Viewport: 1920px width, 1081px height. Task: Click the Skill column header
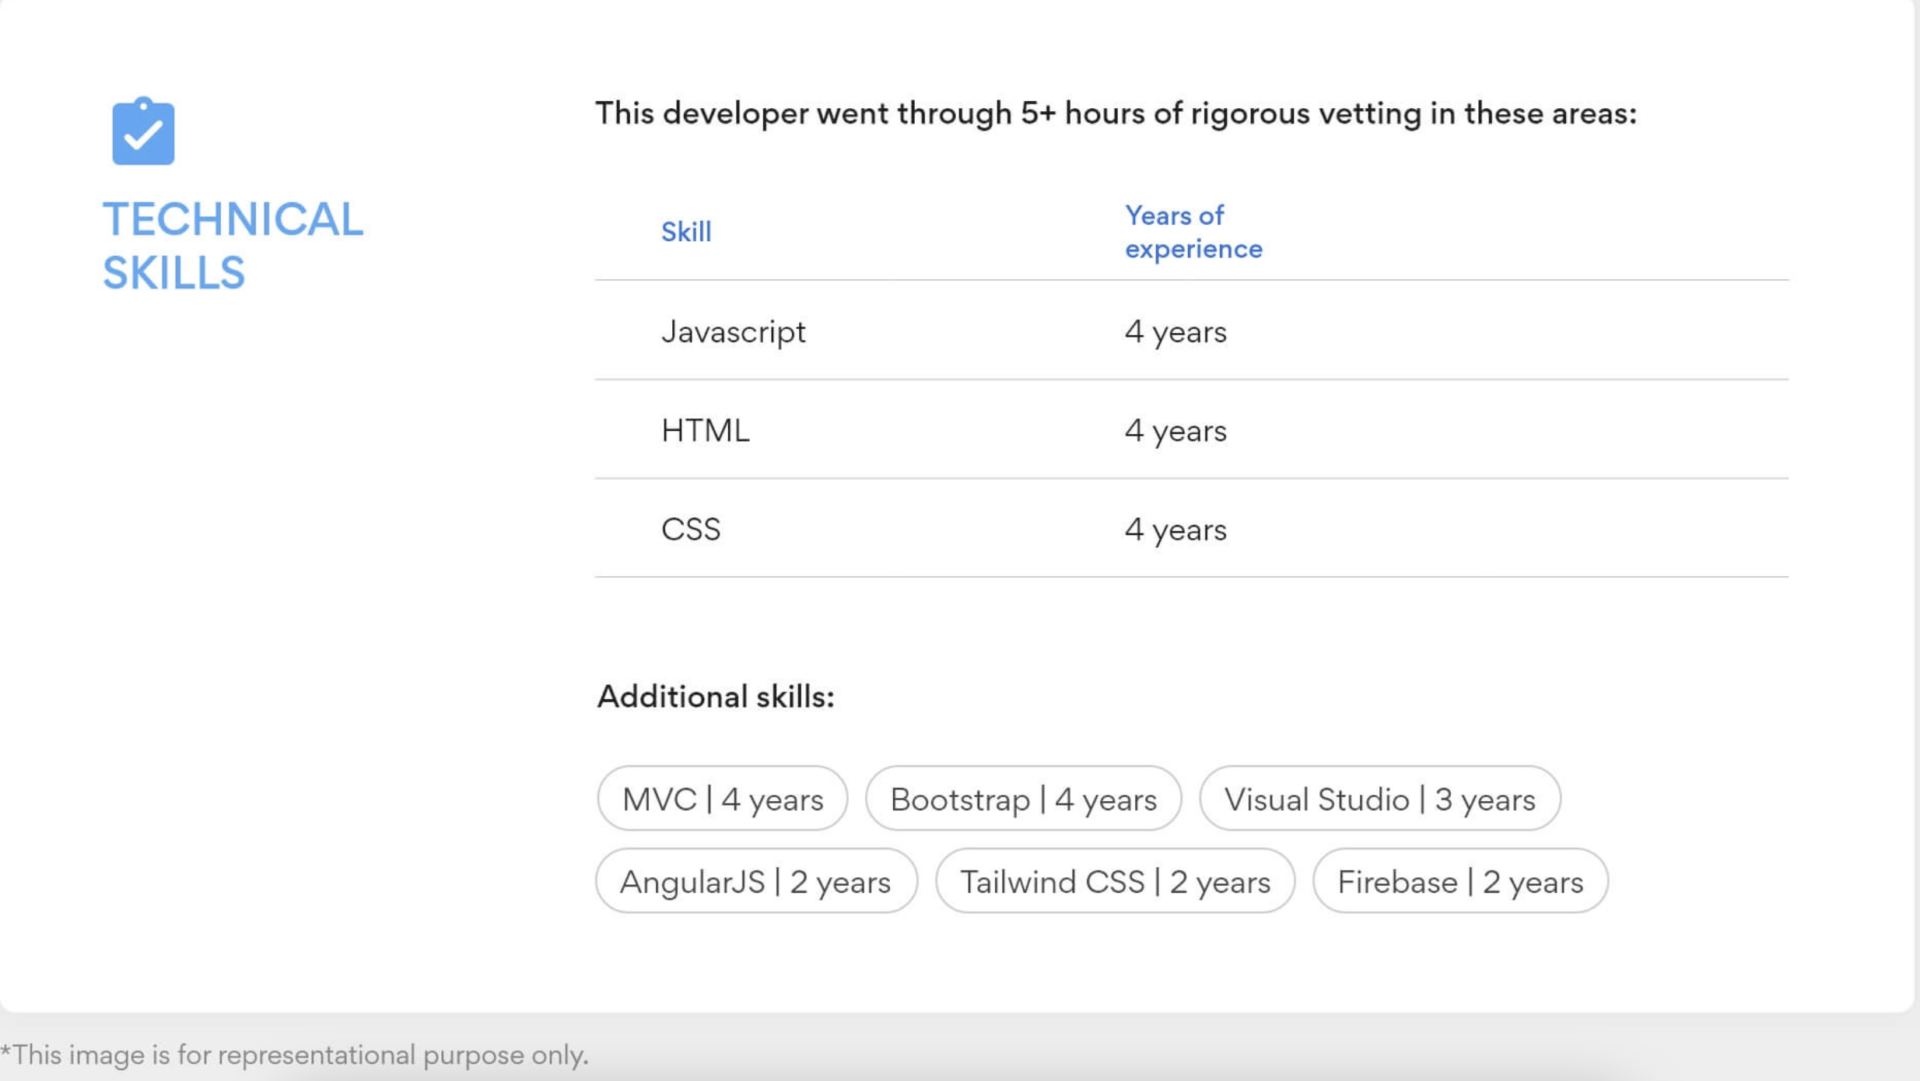coord(686,232)
